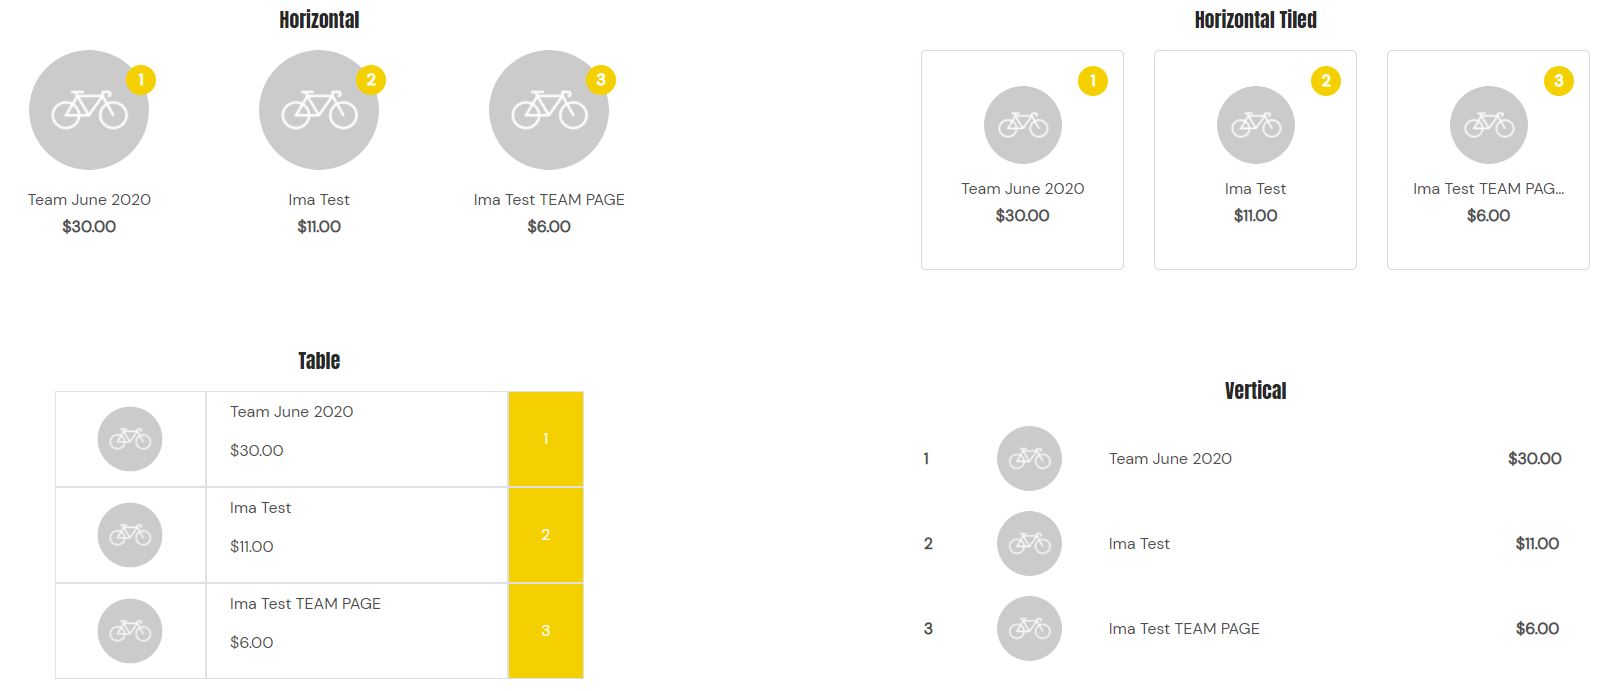Click rank 3 yellow badge in Horizontal Tiled
Image resolution: width=1618 pixels, height=691 pixels.
(x=1559, y=81)
